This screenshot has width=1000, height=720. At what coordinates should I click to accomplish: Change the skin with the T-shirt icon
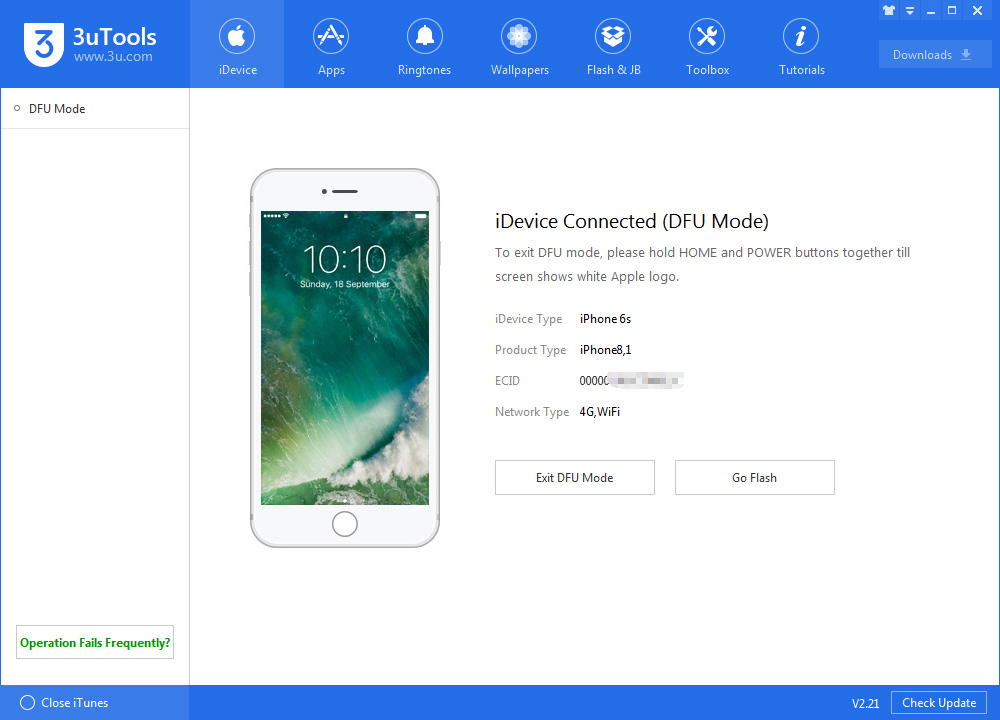pyautogui.click(x=889, y=10)
